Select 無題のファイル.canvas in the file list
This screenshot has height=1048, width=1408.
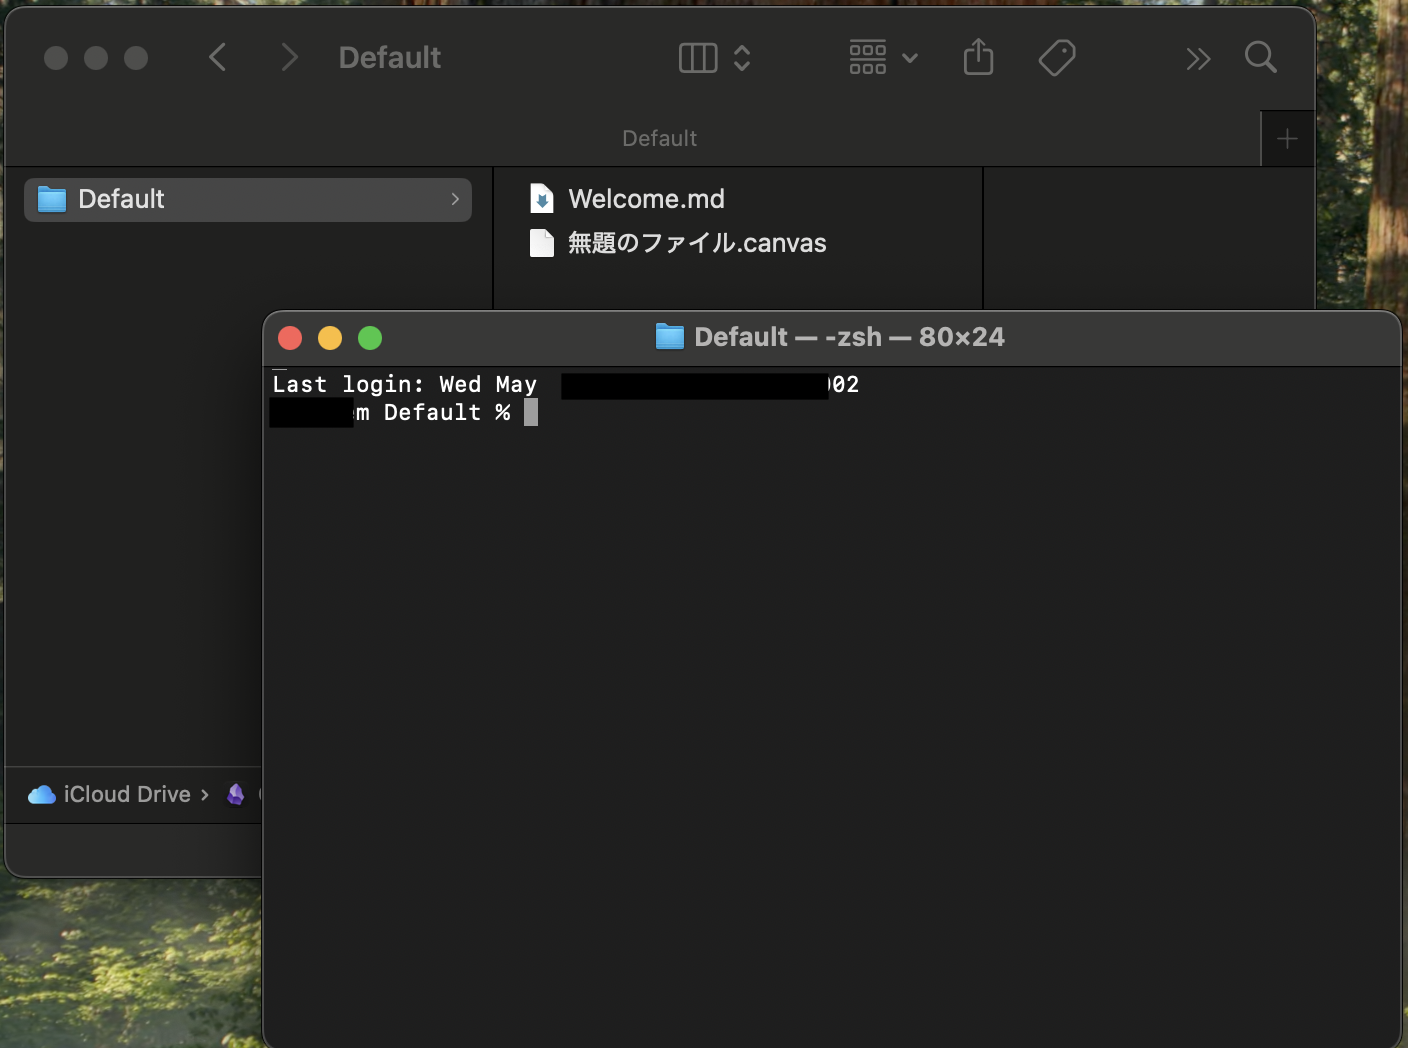click(696, 243)
